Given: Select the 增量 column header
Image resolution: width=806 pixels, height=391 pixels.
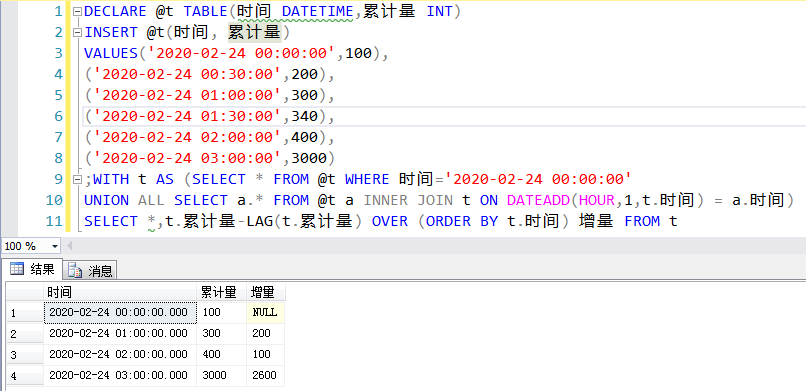Looking at the screenshot, I should (x=266, y=292).
